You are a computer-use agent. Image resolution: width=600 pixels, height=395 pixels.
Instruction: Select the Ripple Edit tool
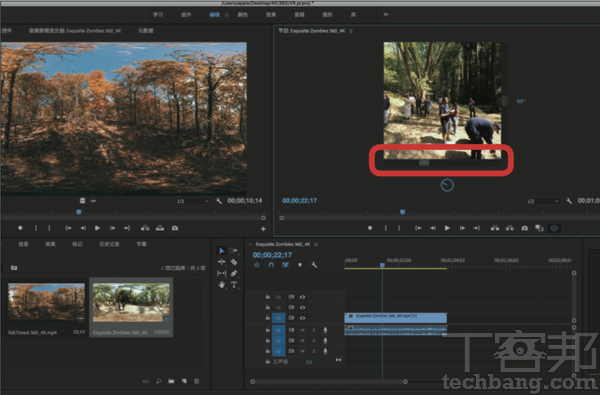coord(222,262)
